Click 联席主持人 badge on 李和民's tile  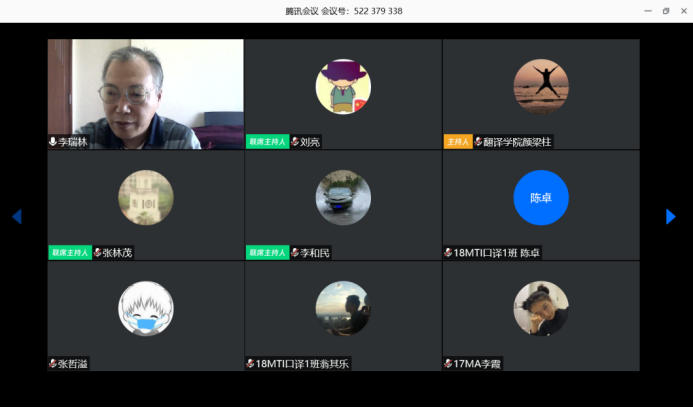(x=267, y=253)
